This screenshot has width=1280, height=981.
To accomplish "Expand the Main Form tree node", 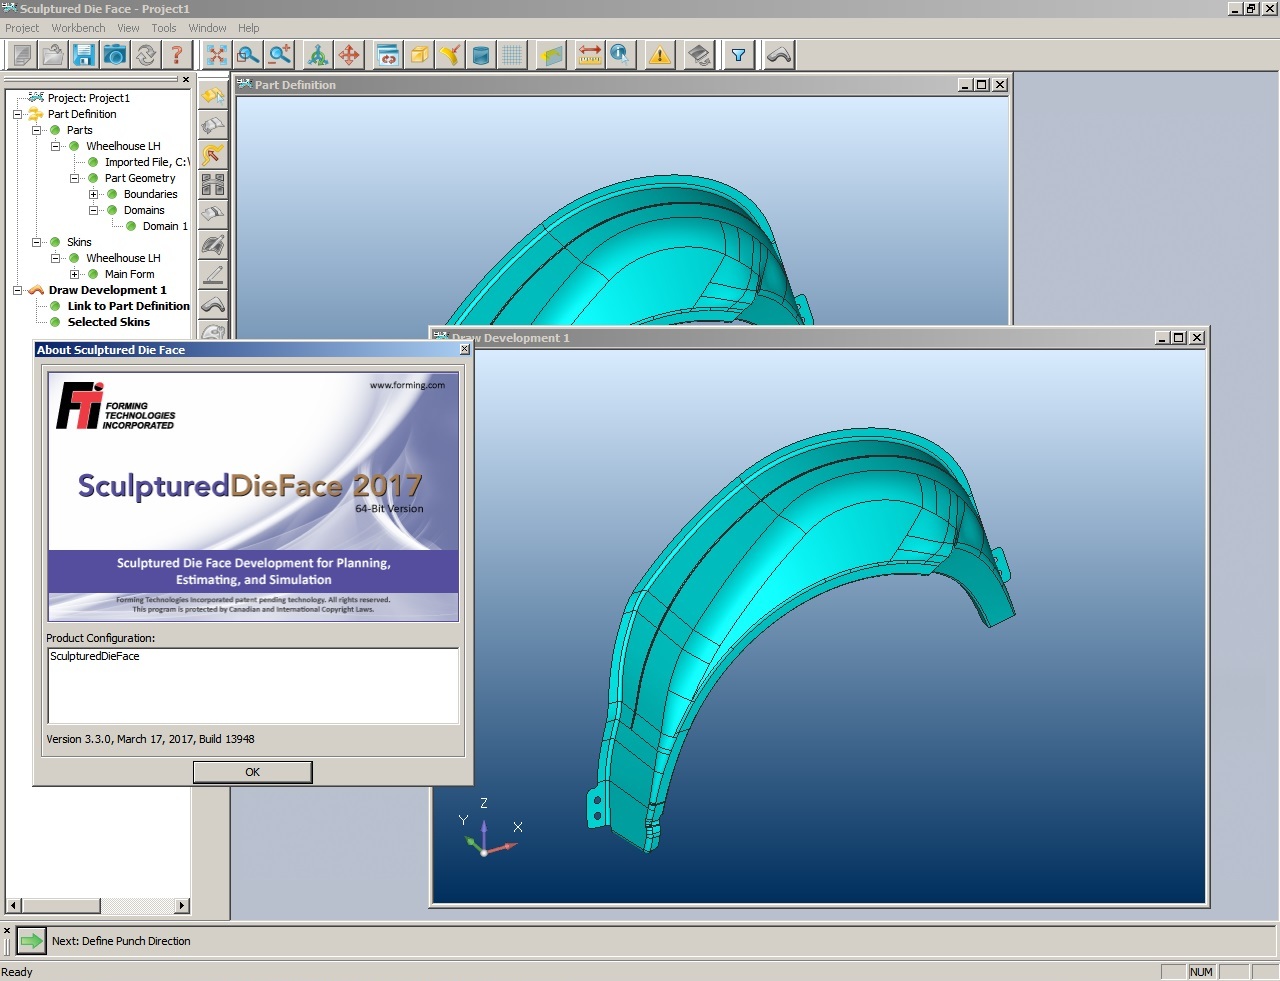I will [75, 274].
